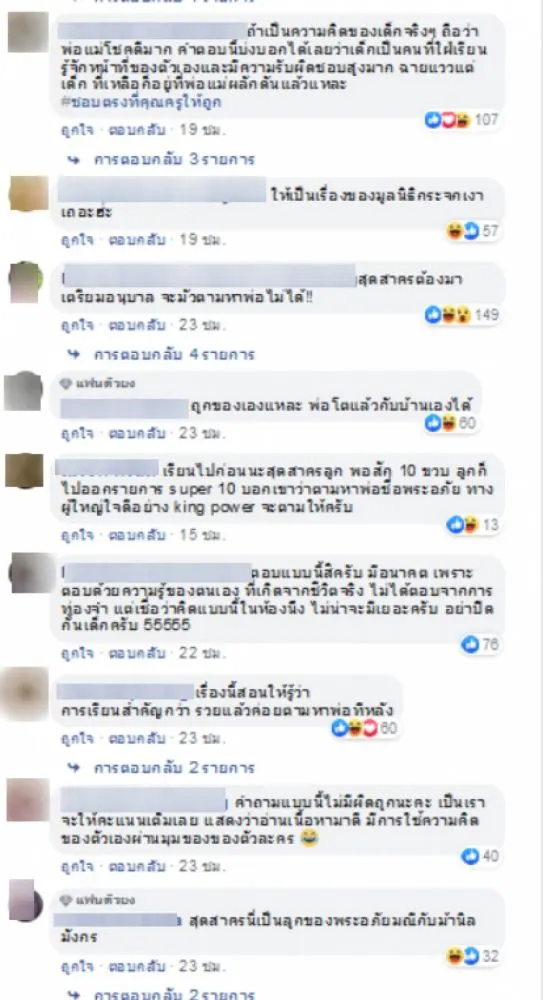This screenshot has width=543, height=1000.
Task: Open reactions on the comment with 107 reactions
Action: point(462,120)
